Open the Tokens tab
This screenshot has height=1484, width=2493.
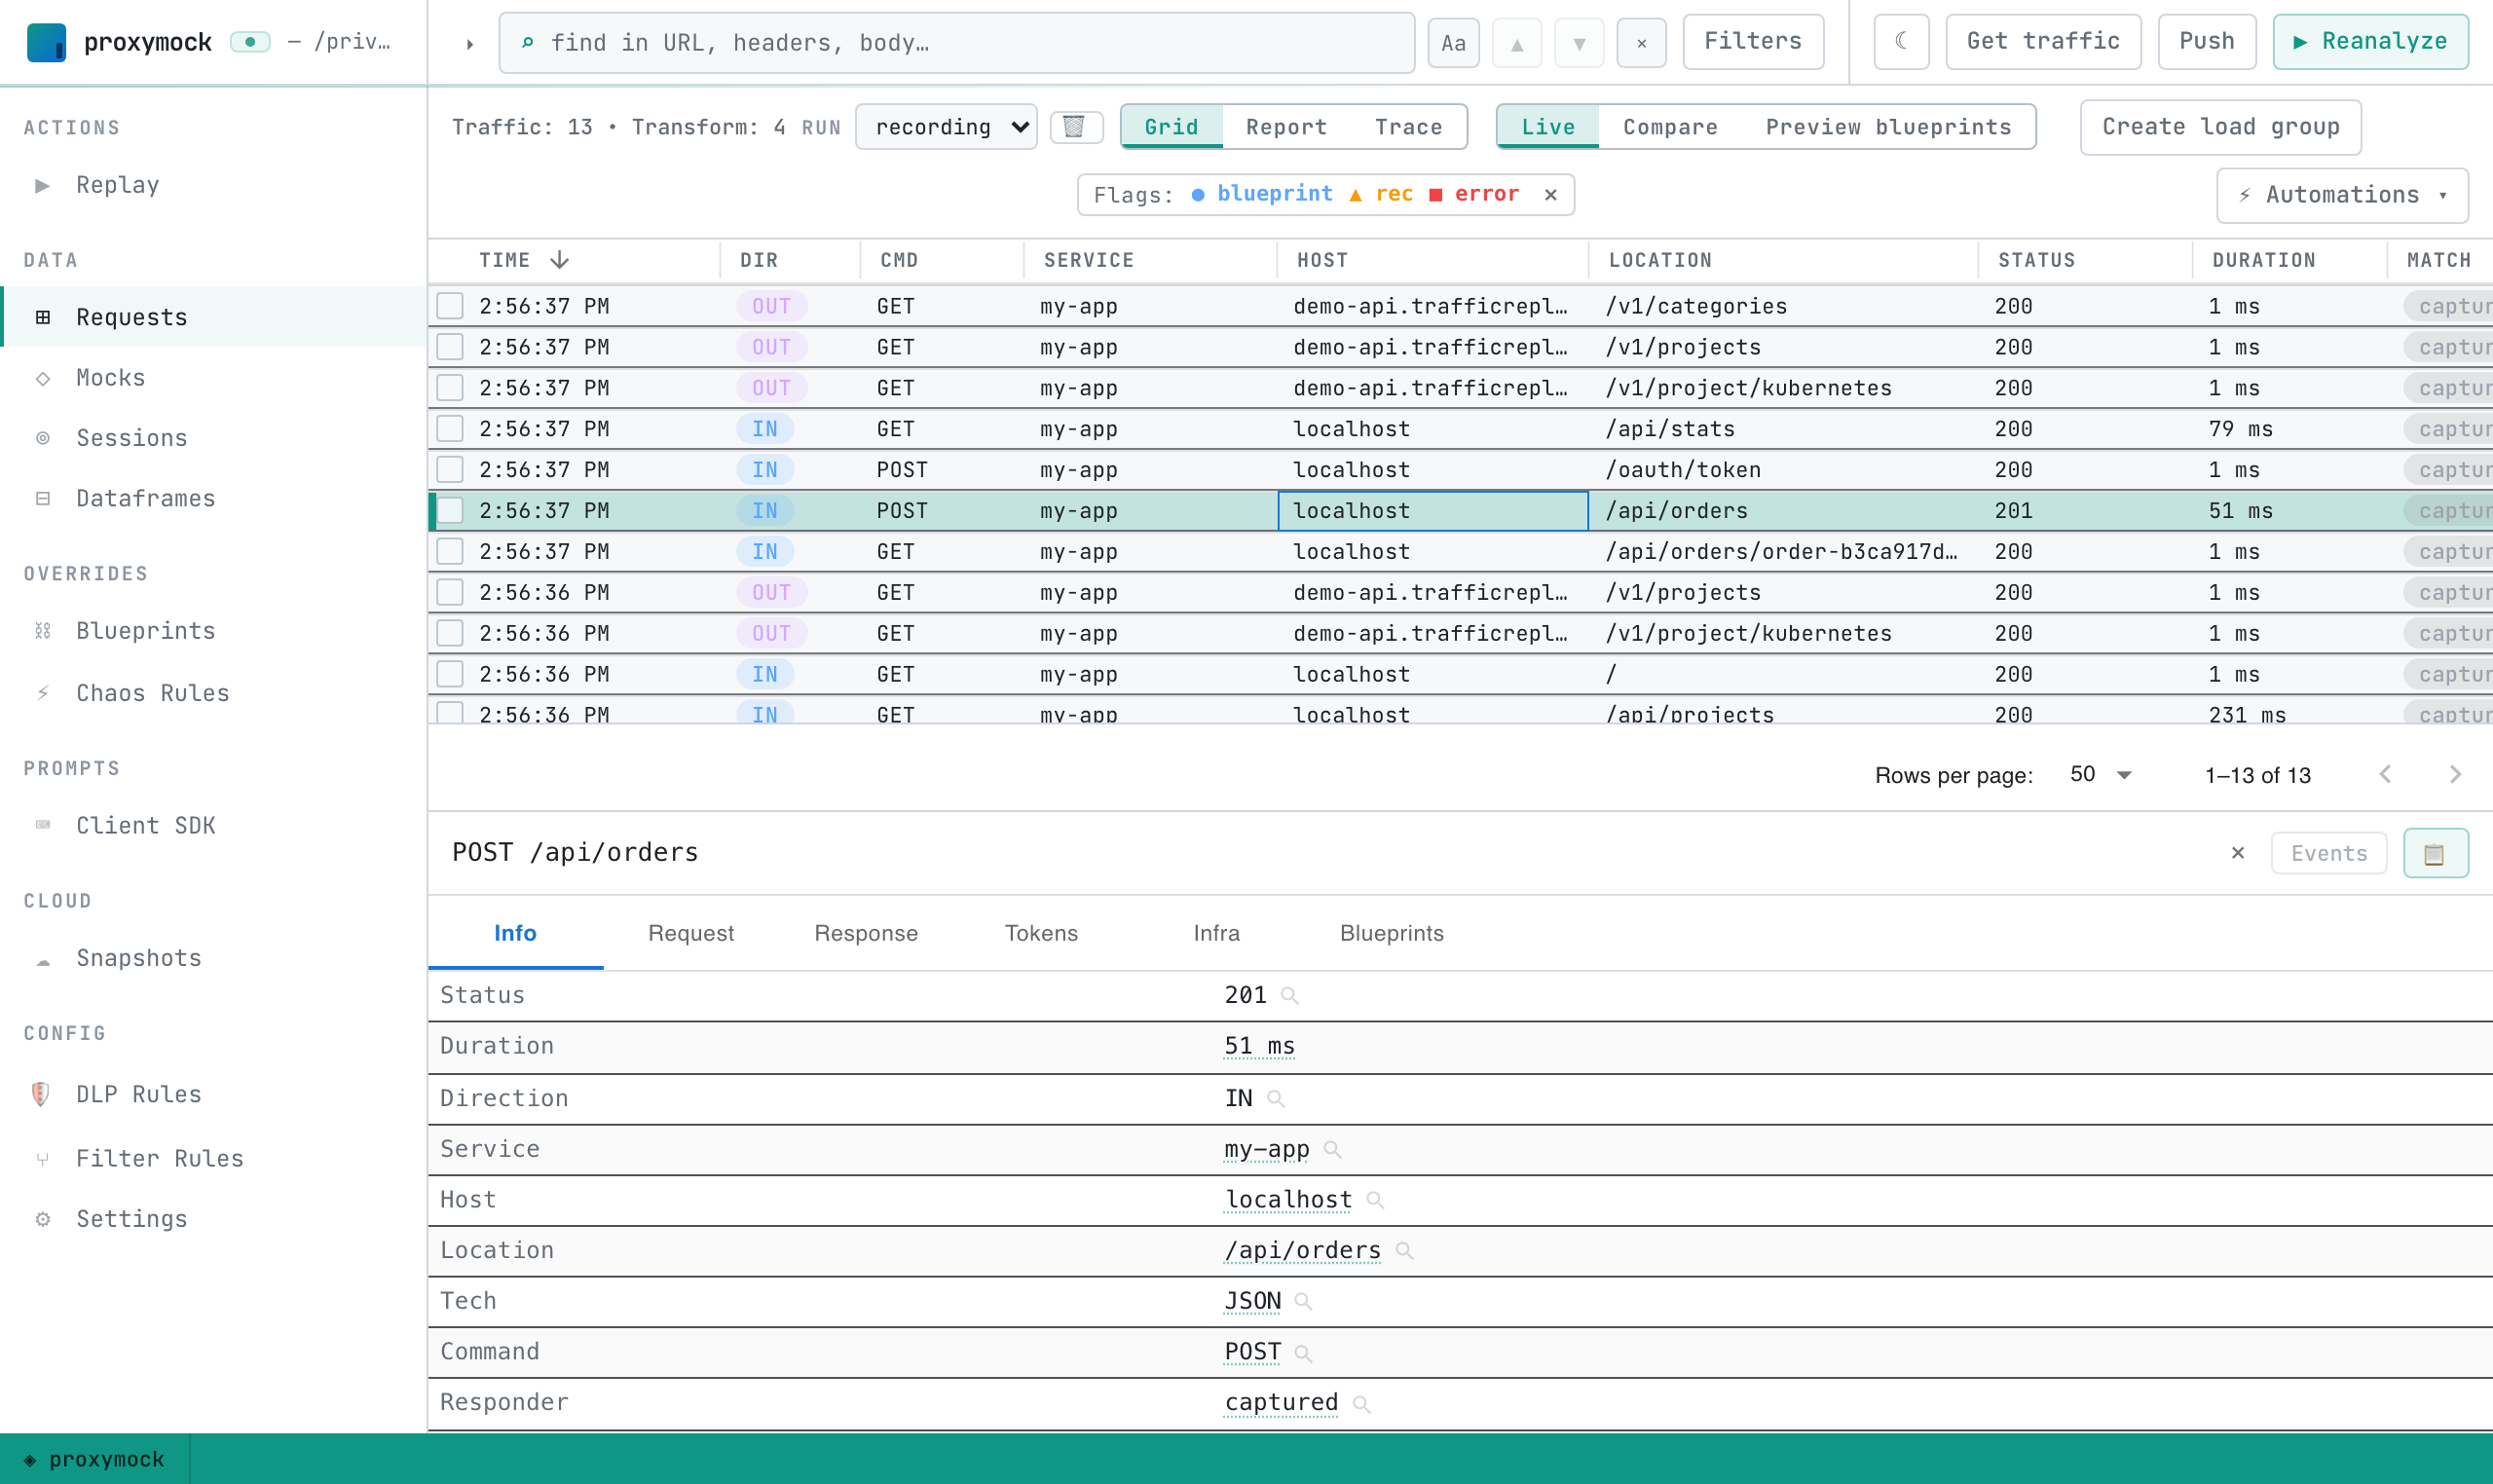point(1041,933)
